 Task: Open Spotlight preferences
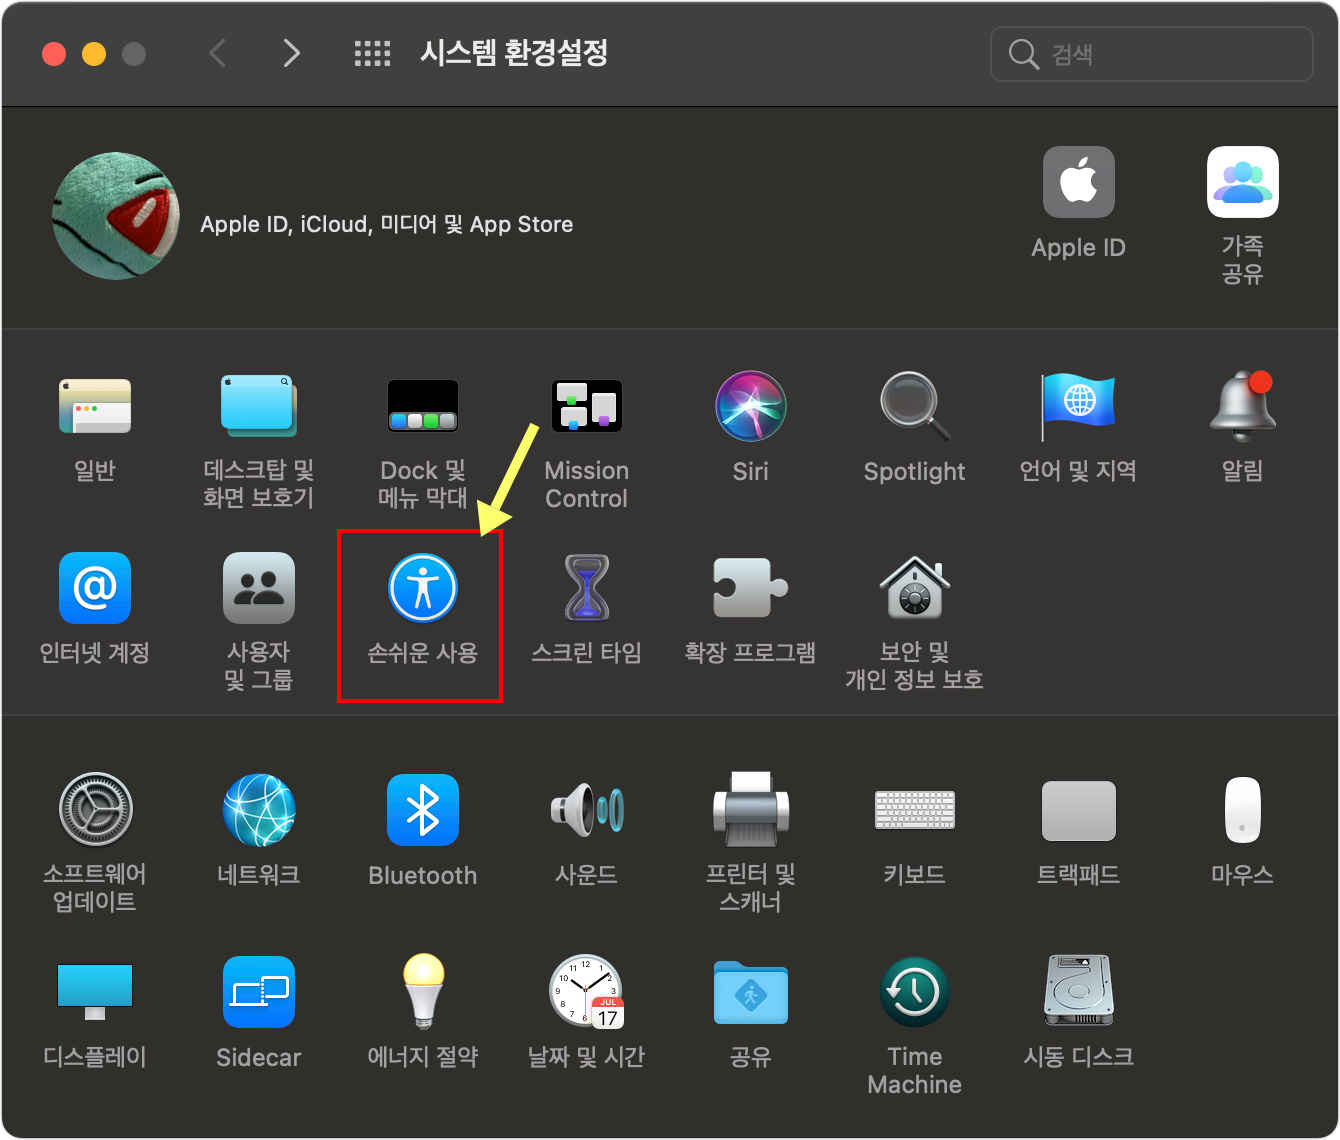pyautogui.click(x=915, y=406)
